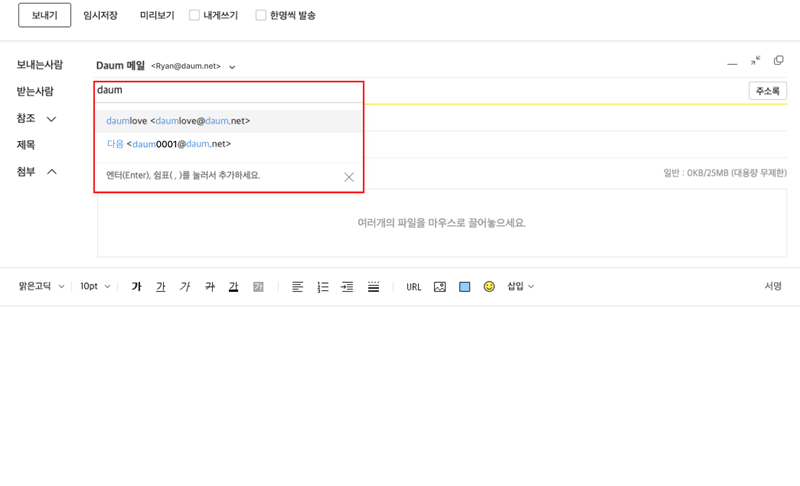This screenshot has height=486, width=800.
Task: Enable the 내게쓰기 checkbox
Action: coord(194,15)
